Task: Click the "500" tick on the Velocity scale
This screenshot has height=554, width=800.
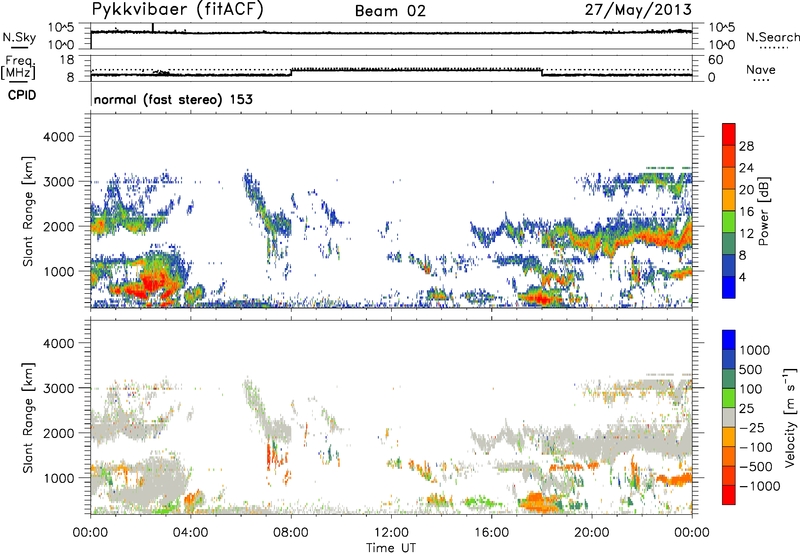Action: [x=751, y=369]
